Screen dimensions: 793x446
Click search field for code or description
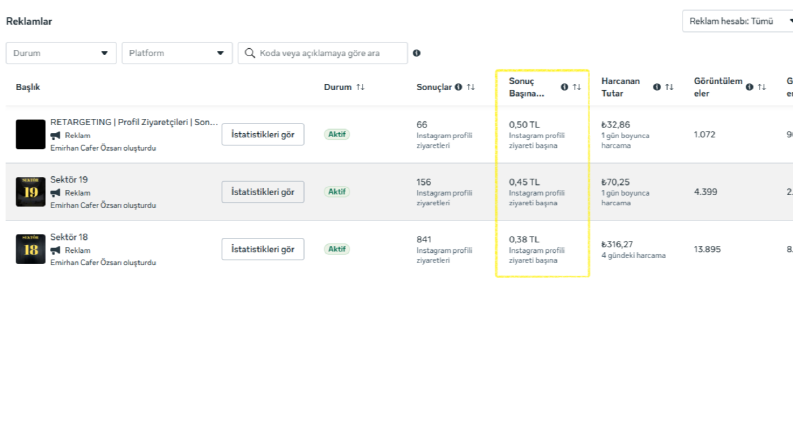(323, 53)
